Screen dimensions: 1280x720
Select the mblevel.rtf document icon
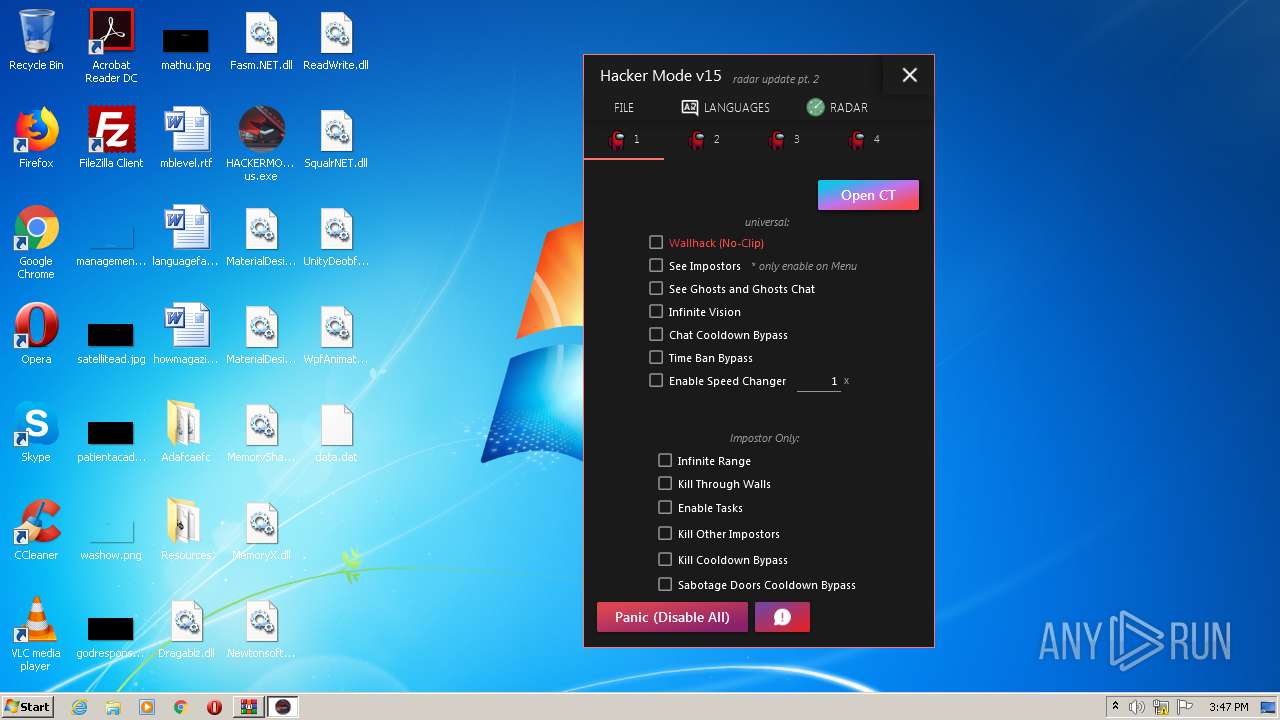[x=186, y=138]
